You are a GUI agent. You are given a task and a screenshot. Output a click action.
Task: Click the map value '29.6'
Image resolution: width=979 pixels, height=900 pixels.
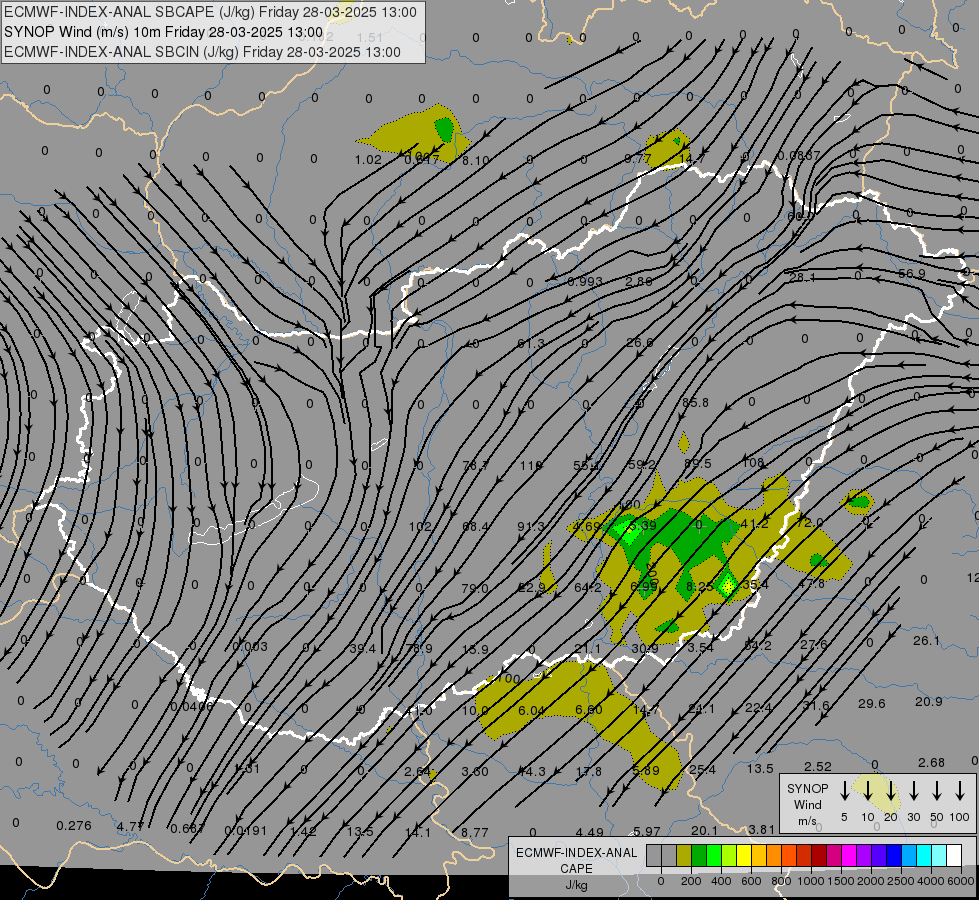[872, 704]
